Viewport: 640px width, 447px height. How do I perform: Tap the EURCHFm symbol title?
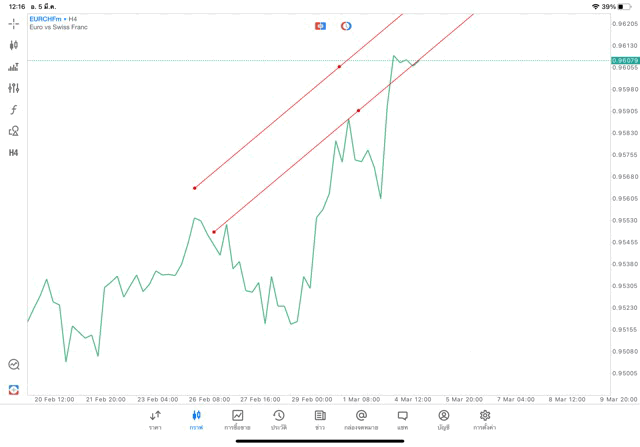click(46, 18)
